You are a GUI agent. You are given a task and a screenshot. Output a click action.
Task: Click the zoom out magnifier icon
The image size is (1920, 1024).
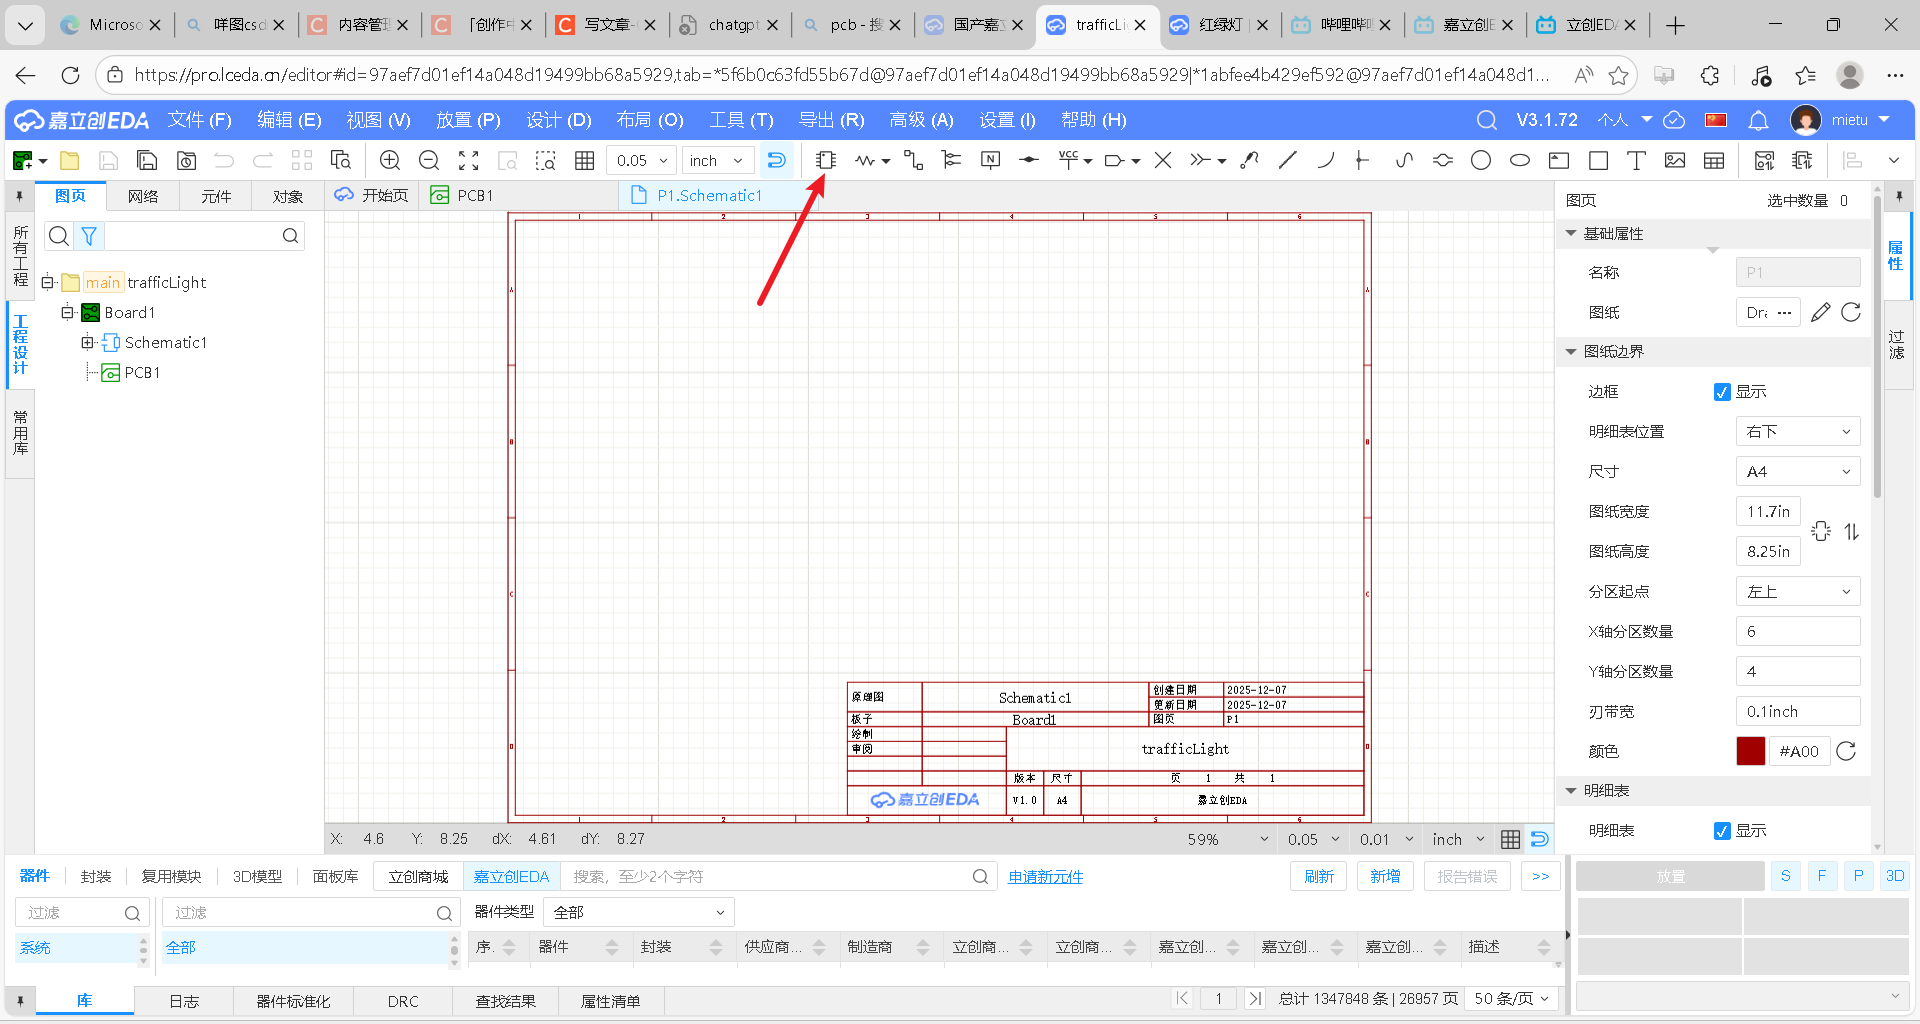tap(429, 160)
